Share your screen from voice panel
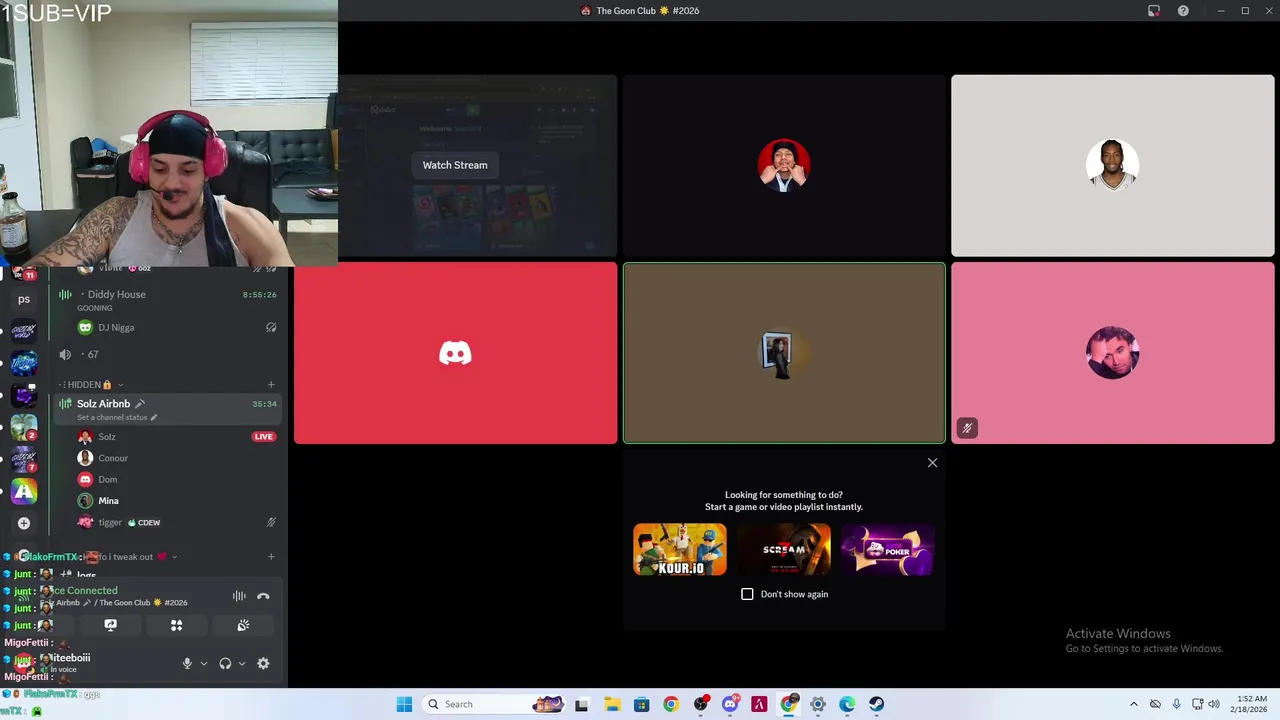This screenshot has height=720, width=1280. coord(110,625)
